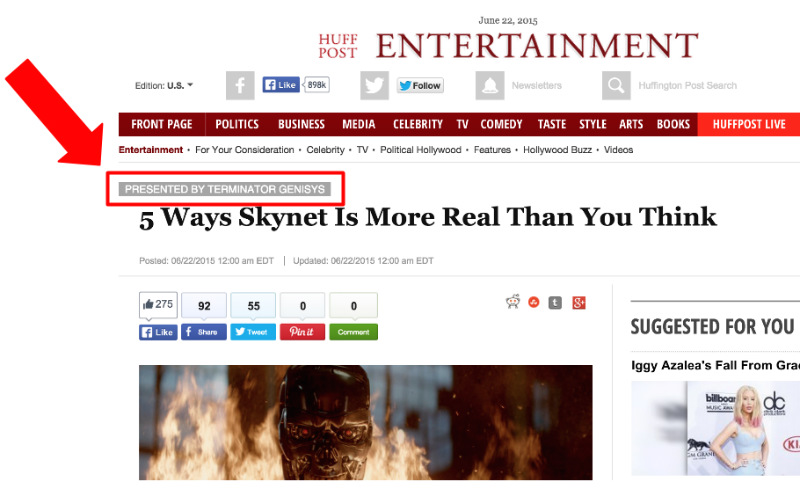The height and width of the screenshot is (504, 800).
Task: Share article via the Reddit icon
Action: point(513,302)
